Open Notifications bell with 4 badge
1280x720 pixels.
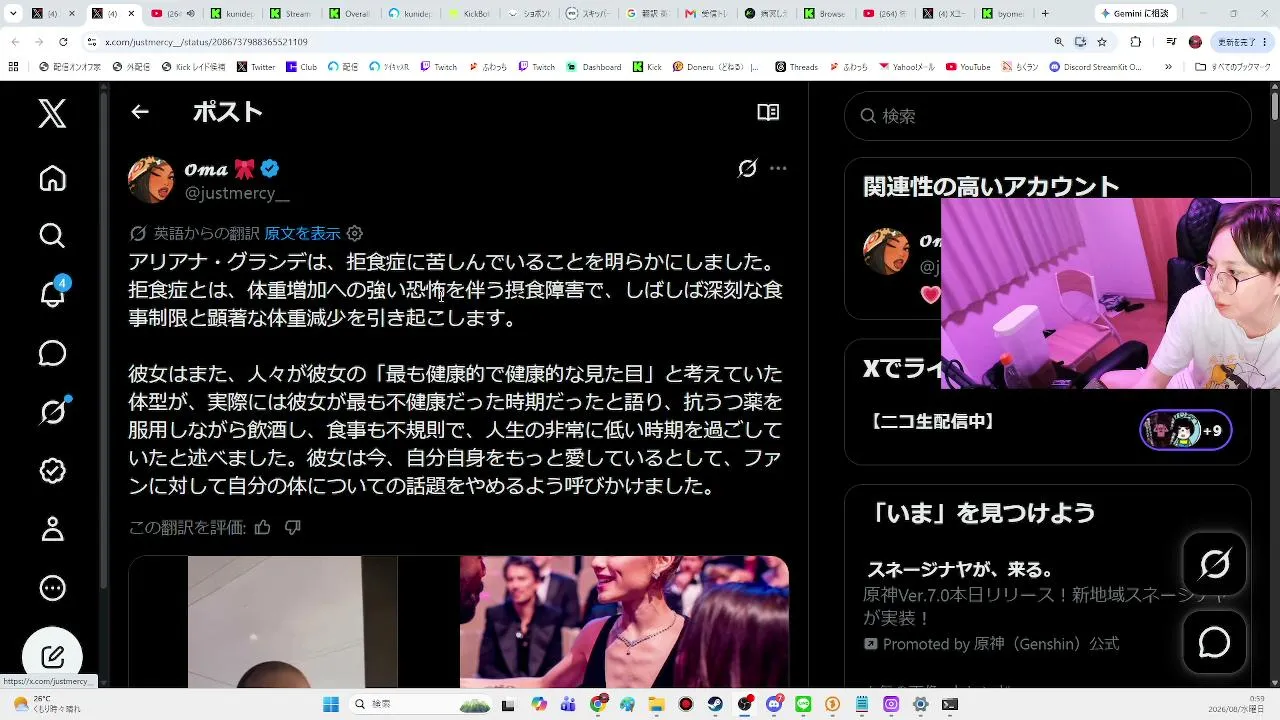point(52,294)
